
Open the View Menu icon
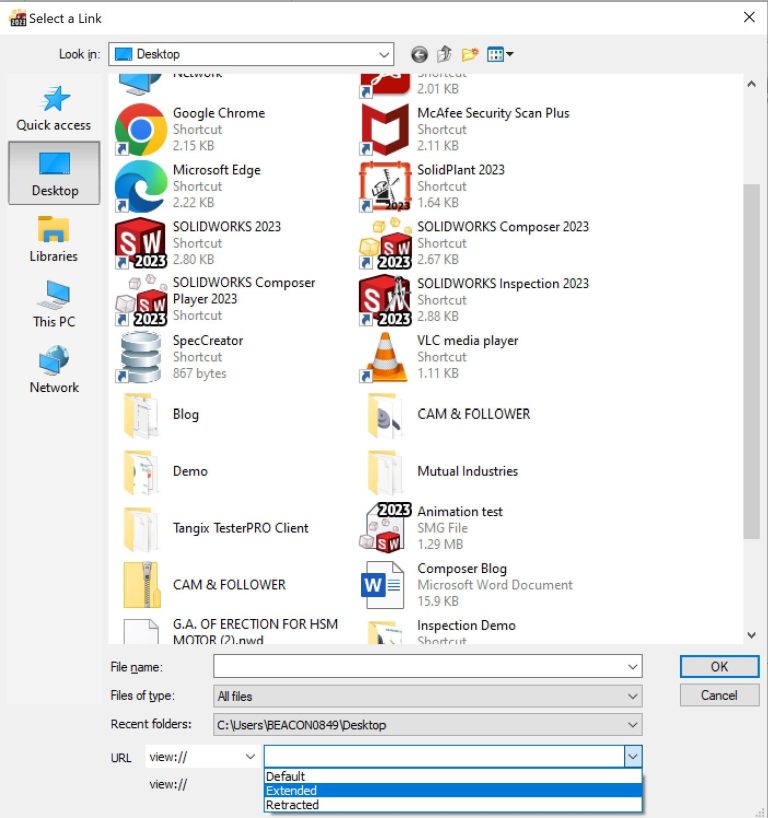pyautogui.click(x=495, y=54)
